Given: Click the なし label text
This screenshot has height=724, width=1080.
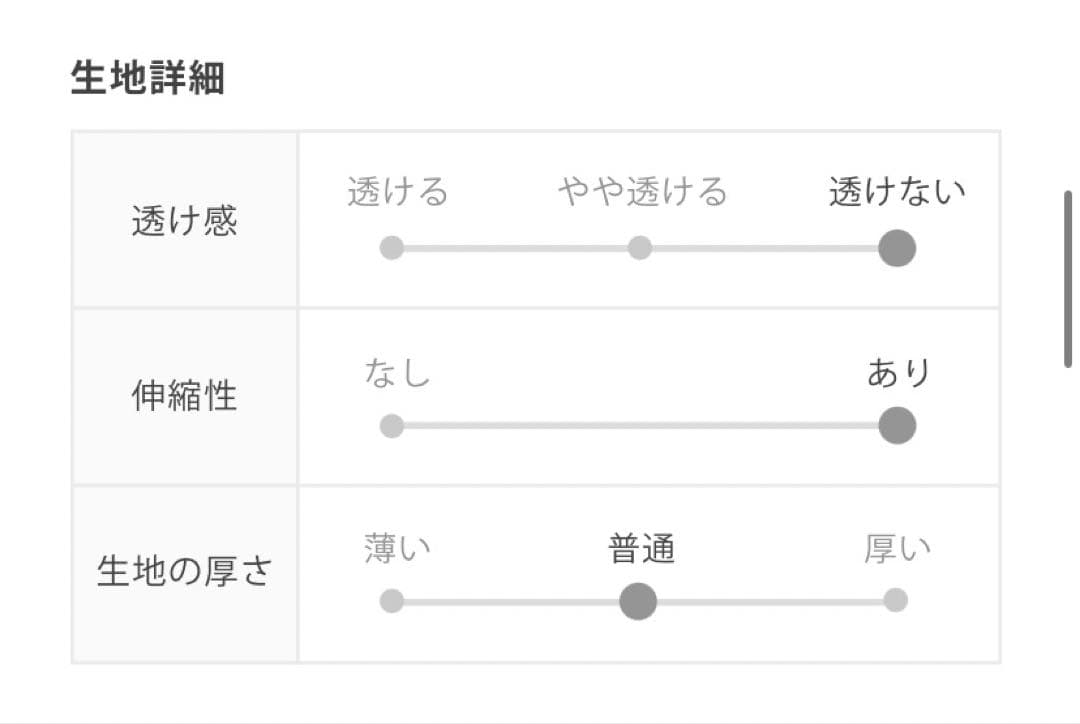Looking at the screenshot, I should point(397,373).
